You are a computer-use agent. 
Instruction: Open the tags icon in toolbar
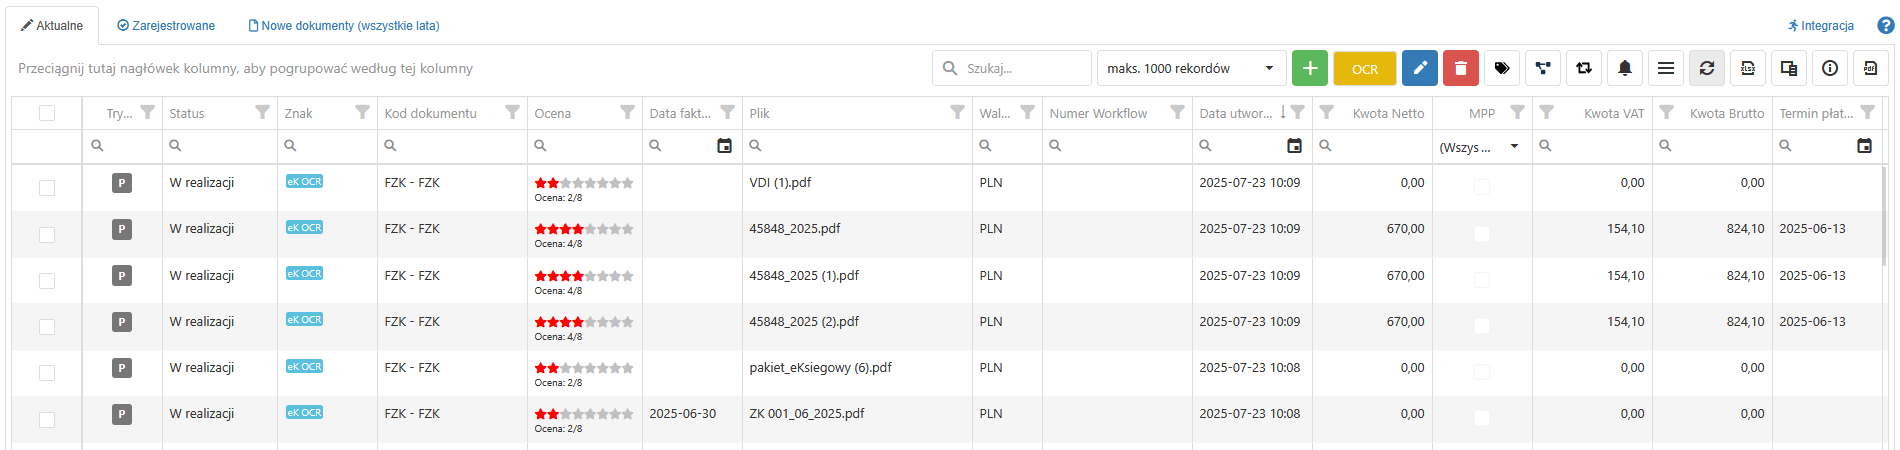tap(1502, 68)
